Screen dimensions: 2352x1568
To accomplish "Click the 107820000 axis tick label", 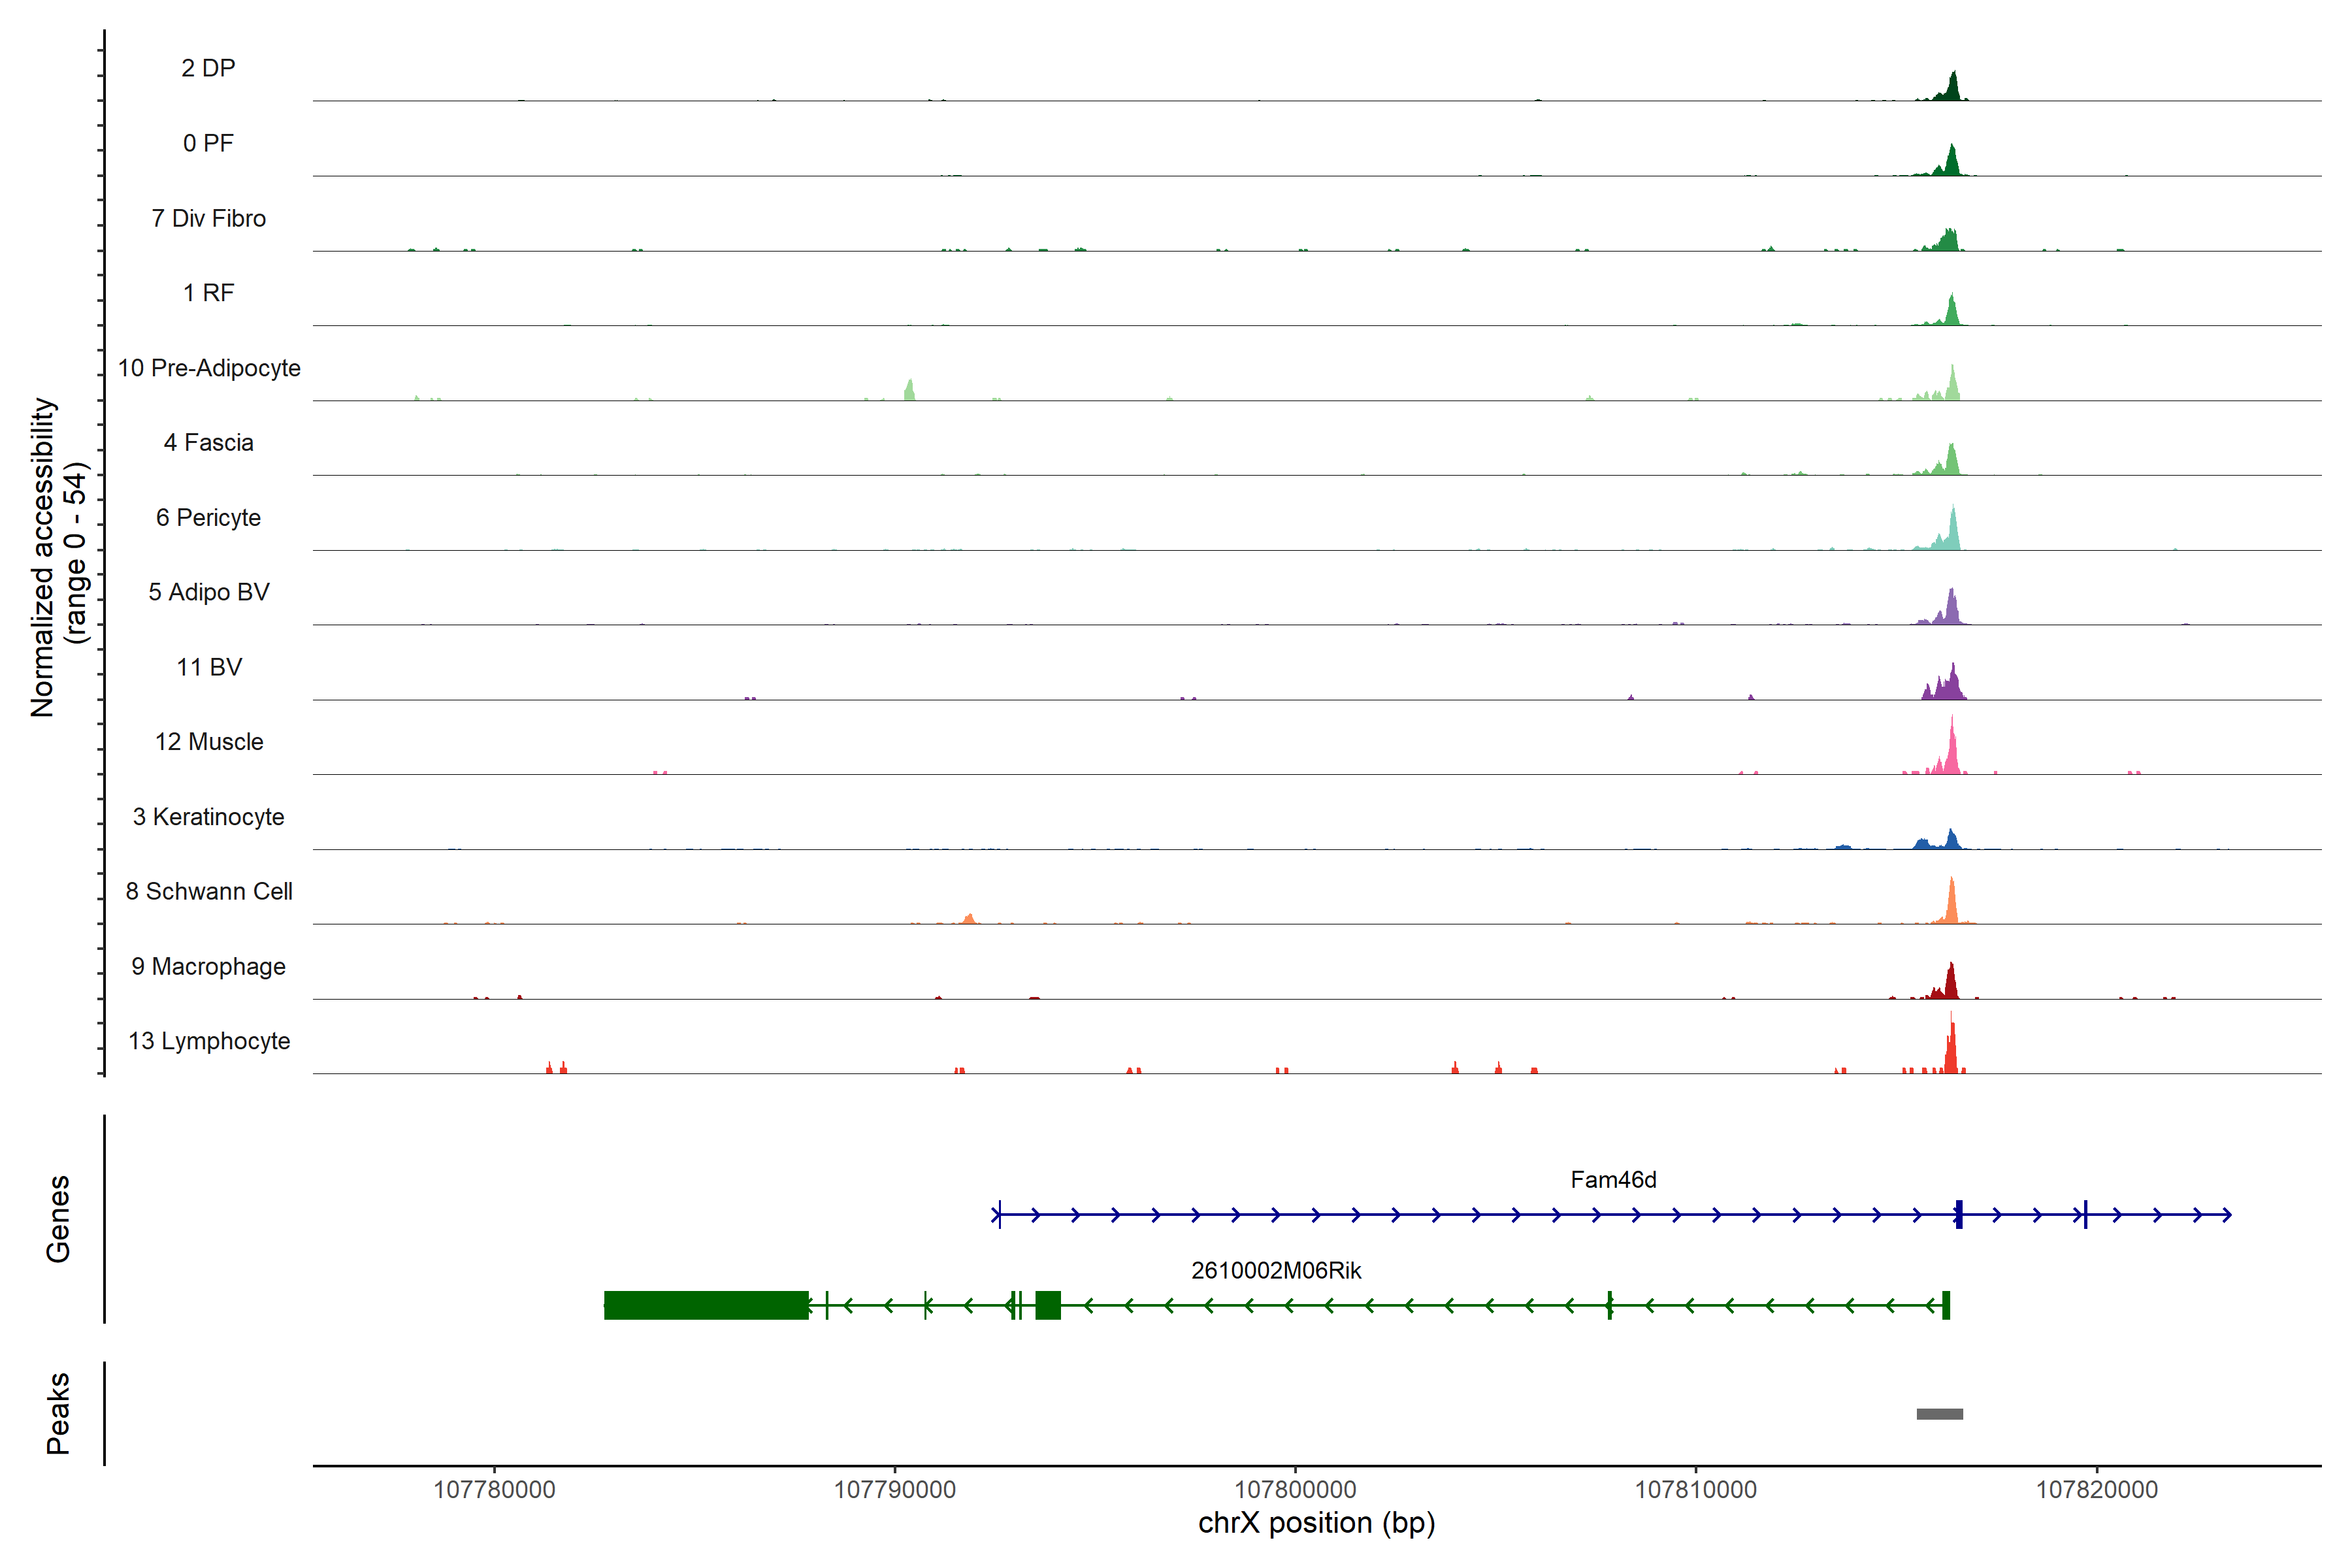I will 2096,1490.
